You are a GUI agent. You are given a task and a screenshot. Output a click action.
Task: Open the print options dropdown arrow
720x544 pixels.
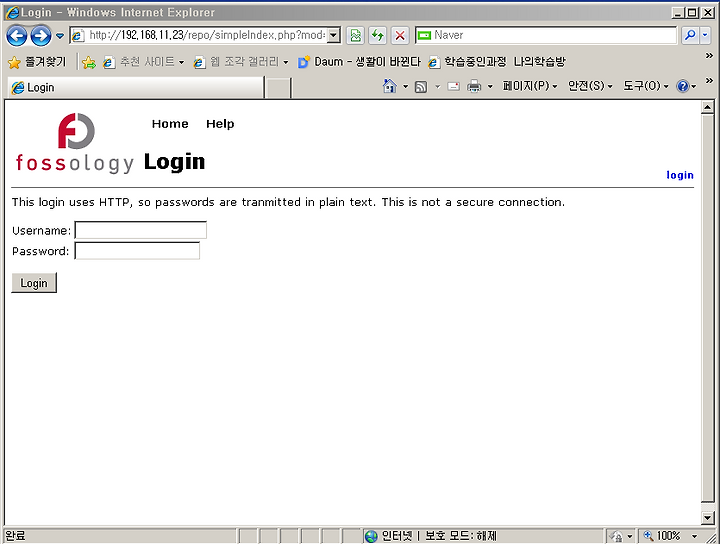490,86
